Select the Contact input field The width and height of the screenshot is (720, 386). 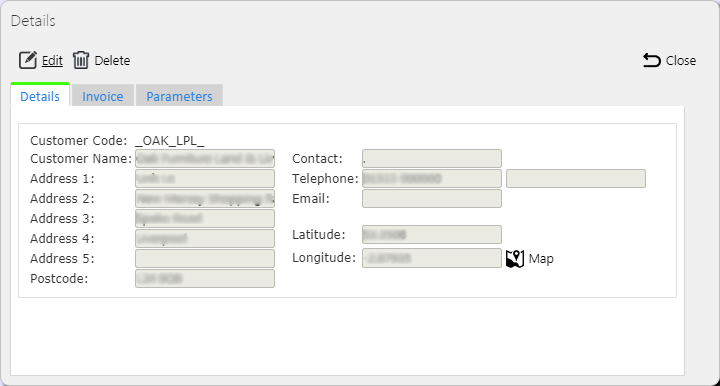click(432, 158)
